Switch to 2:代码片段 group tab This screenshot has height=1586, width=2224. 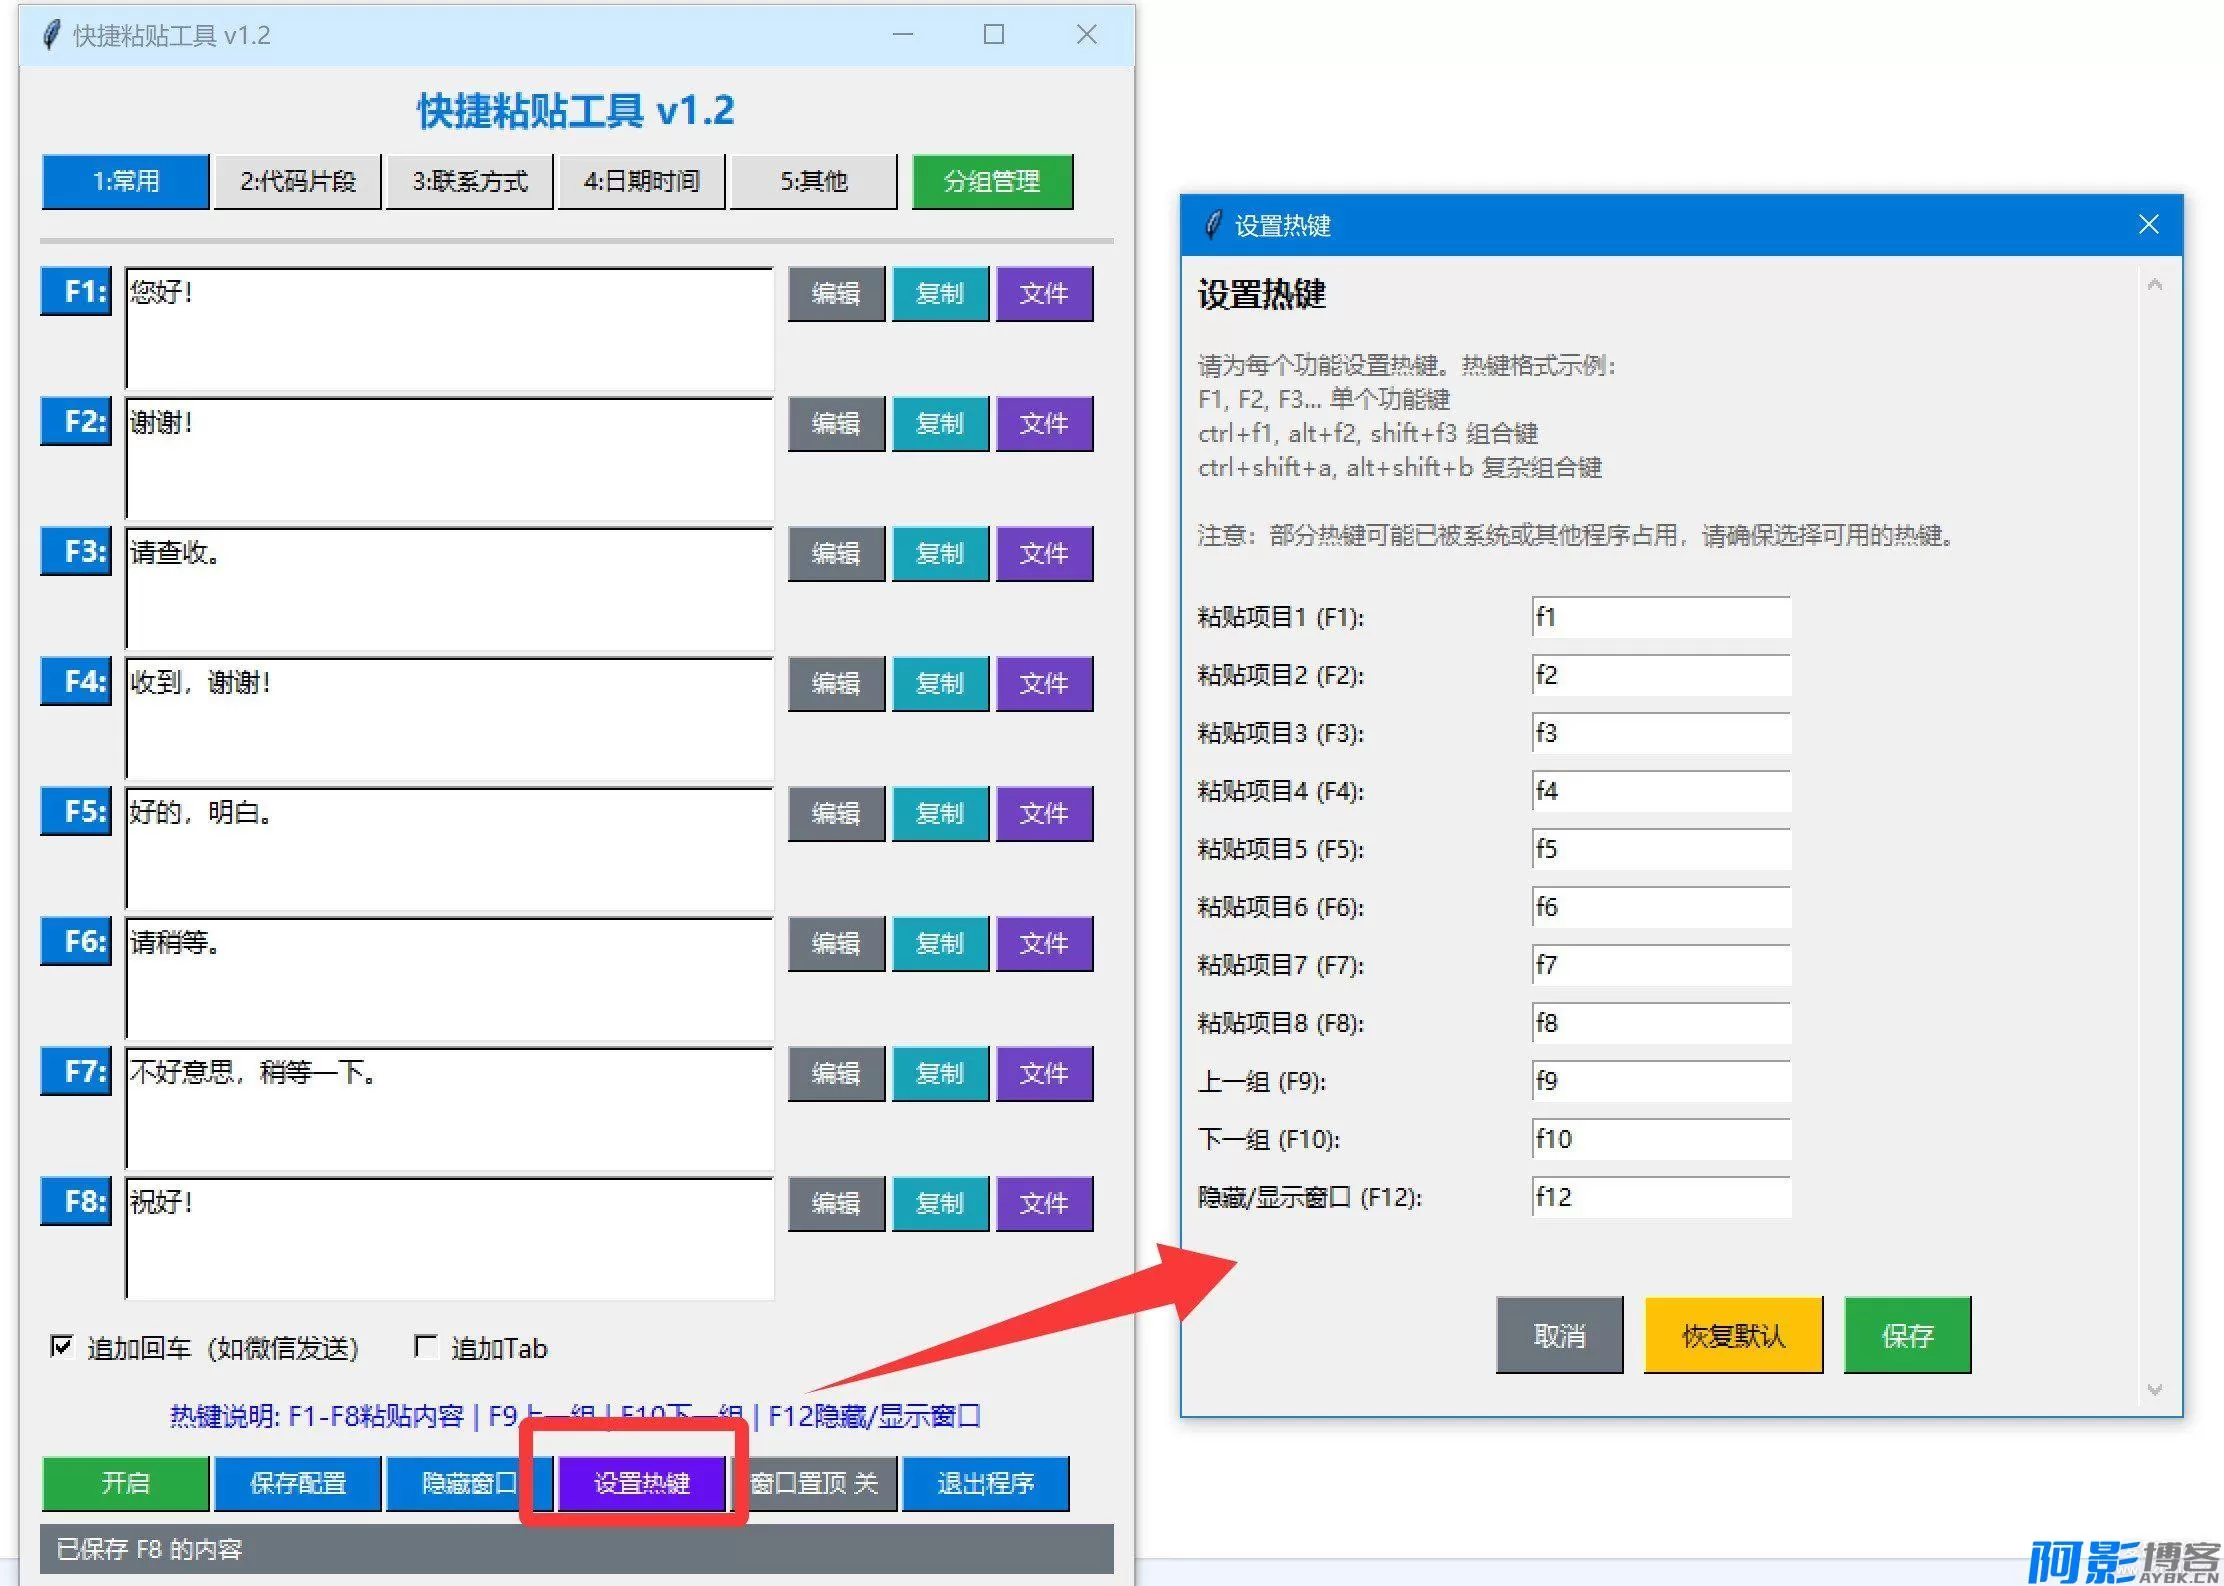297,181
